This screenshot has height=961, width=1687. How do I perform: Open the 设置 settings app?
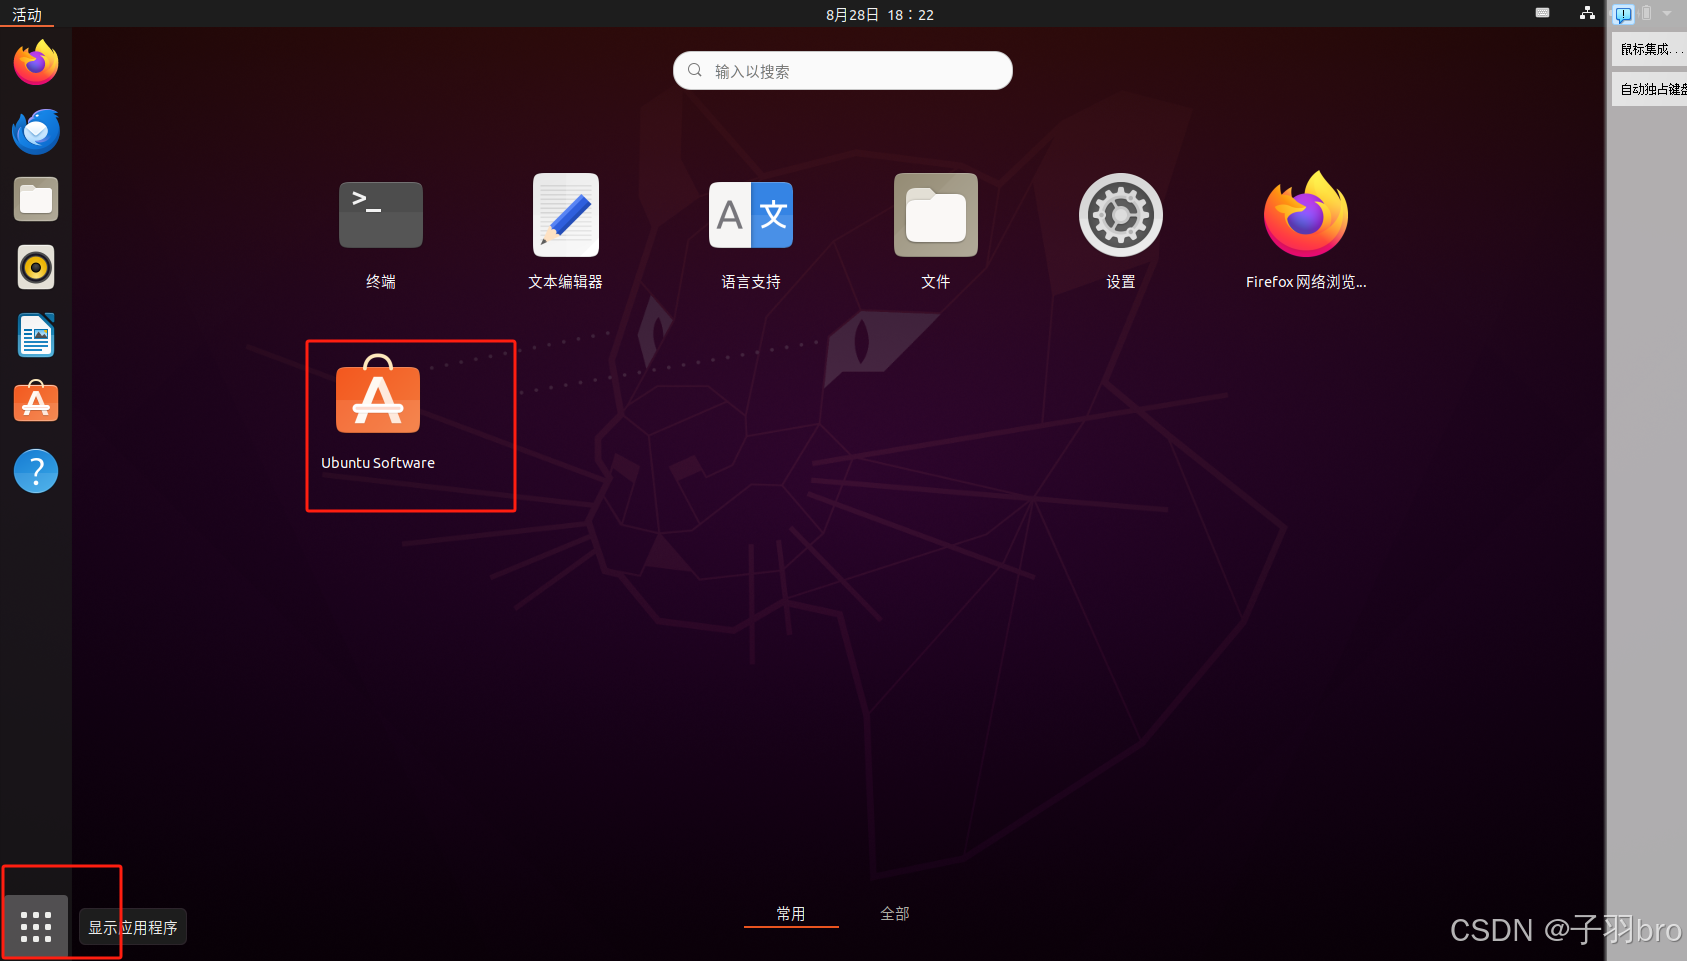tap(1121, 231)
